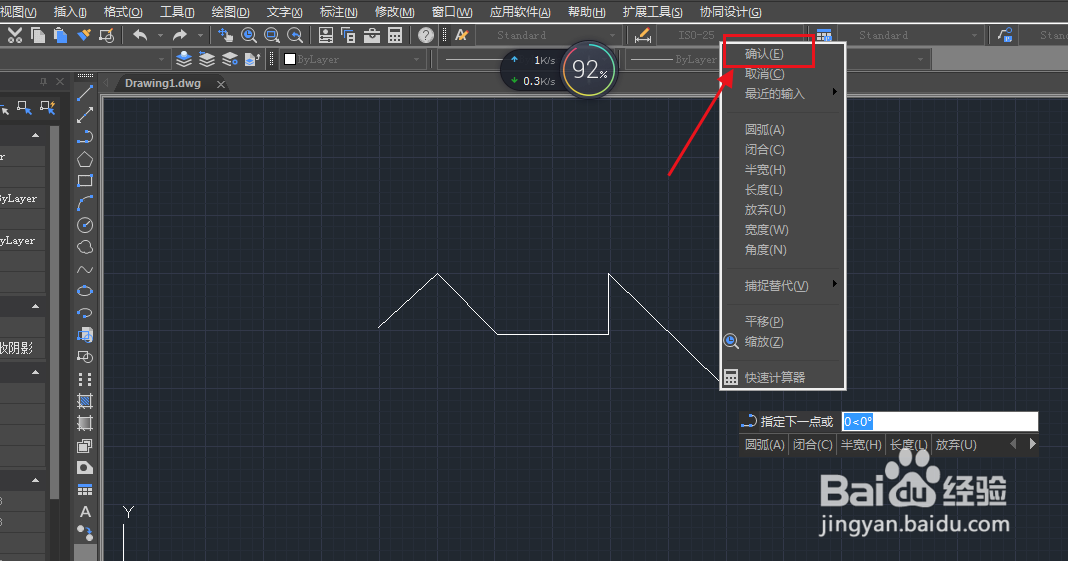
Task: Select the Arc tool
Action: pyautogui.click(x=85, y=203)
